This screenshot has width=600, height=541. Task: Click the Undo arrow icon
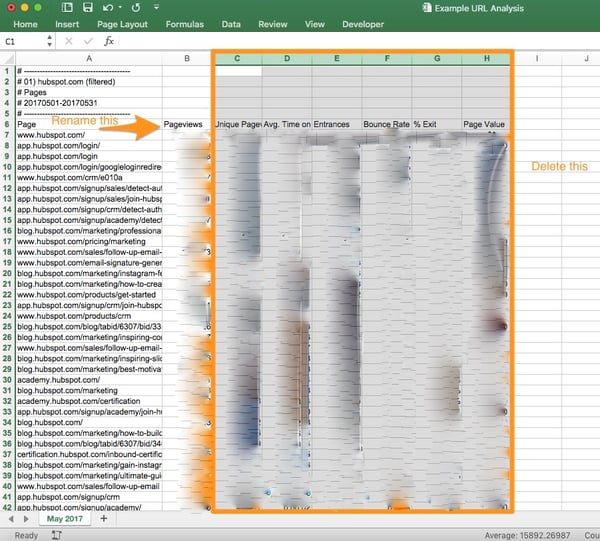pyautogui.click(x=107, y=7)
